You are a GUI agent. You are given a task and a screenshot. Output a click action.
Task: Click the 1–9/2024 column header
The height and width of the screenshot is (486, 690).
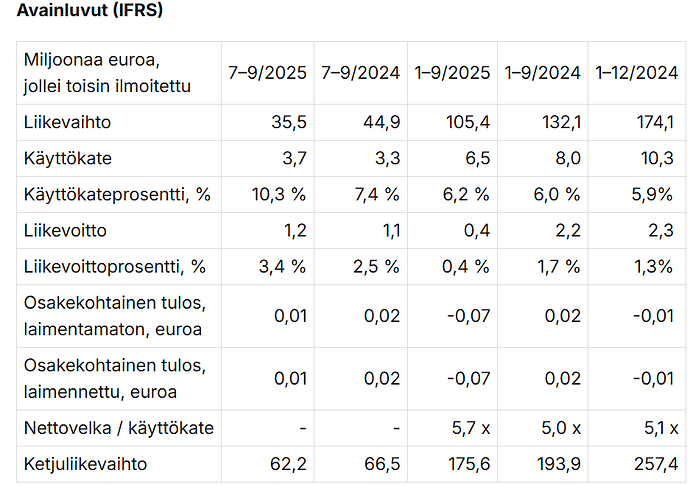point(543,72)
